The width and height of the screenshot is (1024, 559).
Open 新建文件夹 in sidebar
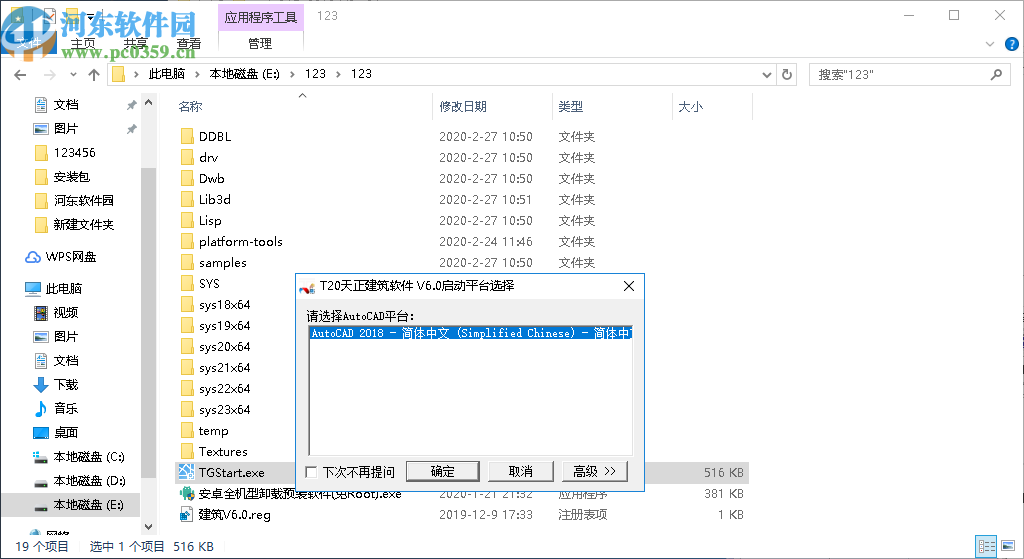pos(84,225)
